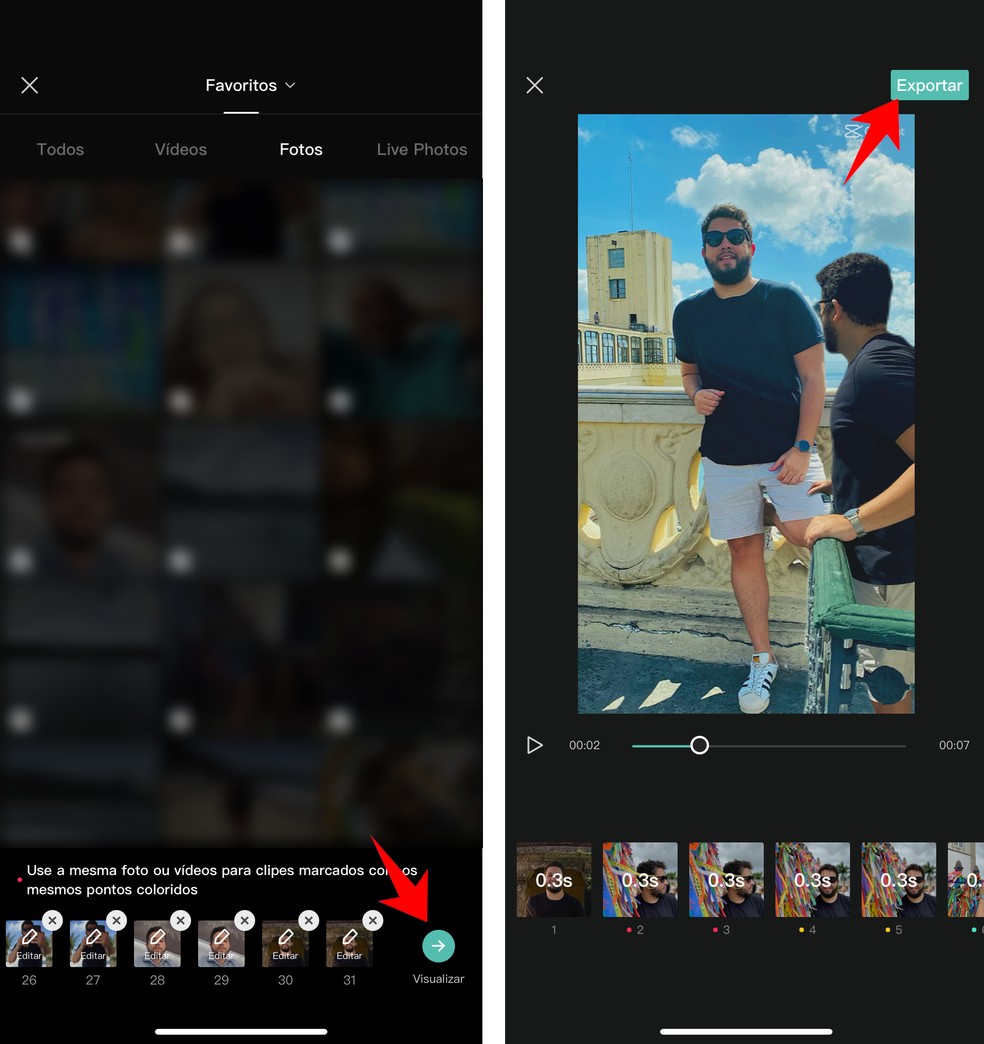Screen dimensions: 984x1044
Task: Tap Visualizar to preview the video
Action: [438, 946]
